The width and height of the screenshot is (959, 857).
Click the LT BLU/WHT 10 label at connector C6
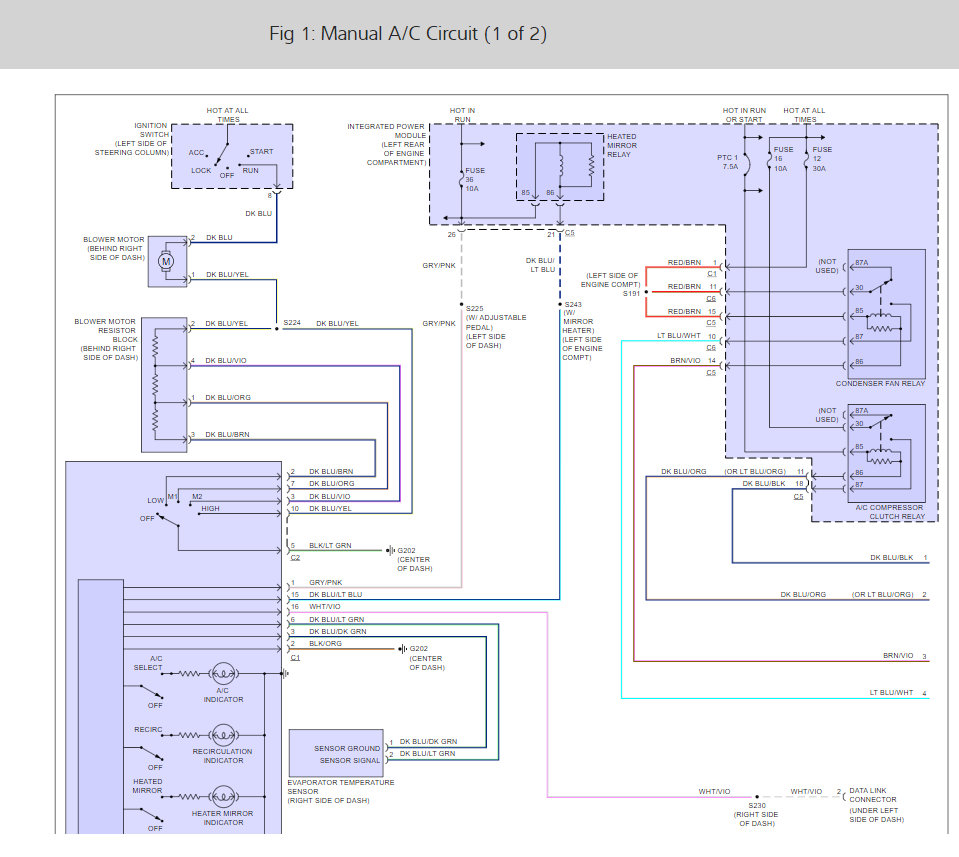[686, 336]
